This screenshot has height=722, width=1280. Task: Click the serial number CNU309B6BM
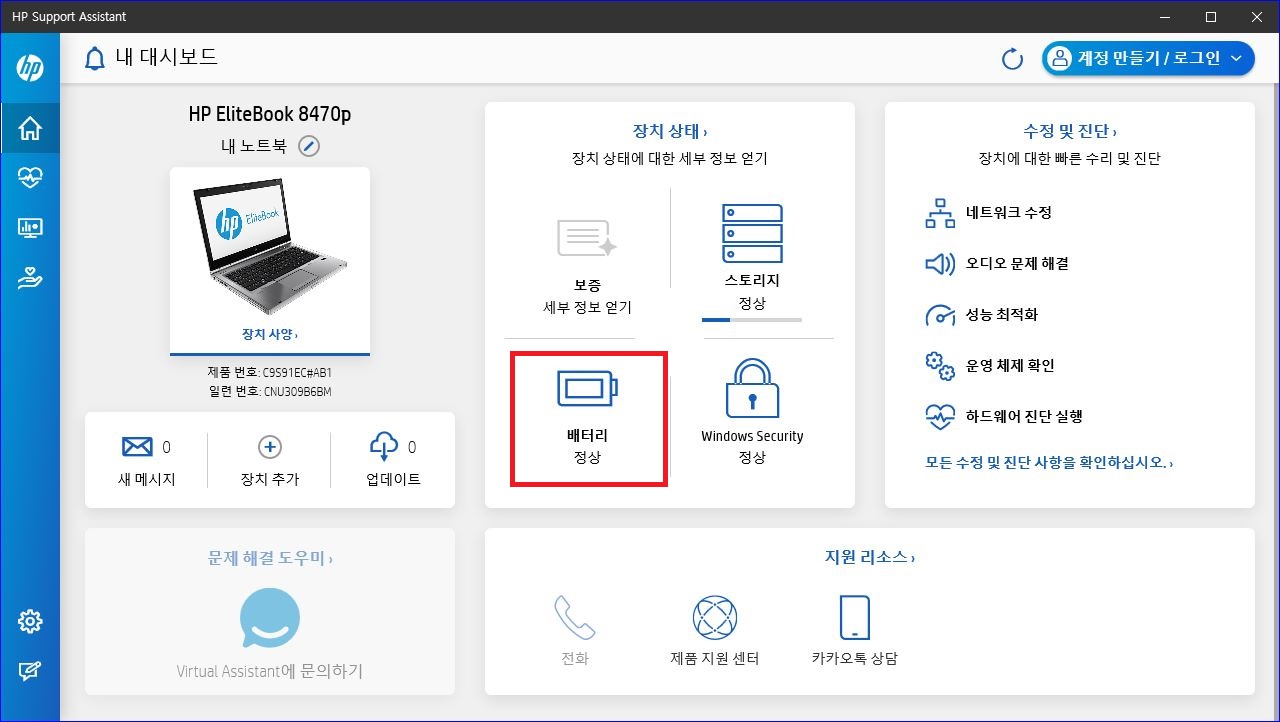pos(297,392)
